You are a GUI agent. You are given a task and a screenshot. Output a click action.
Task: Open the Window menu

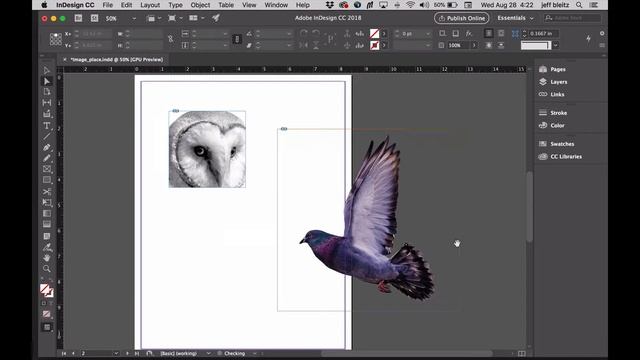tap(276, 5)
